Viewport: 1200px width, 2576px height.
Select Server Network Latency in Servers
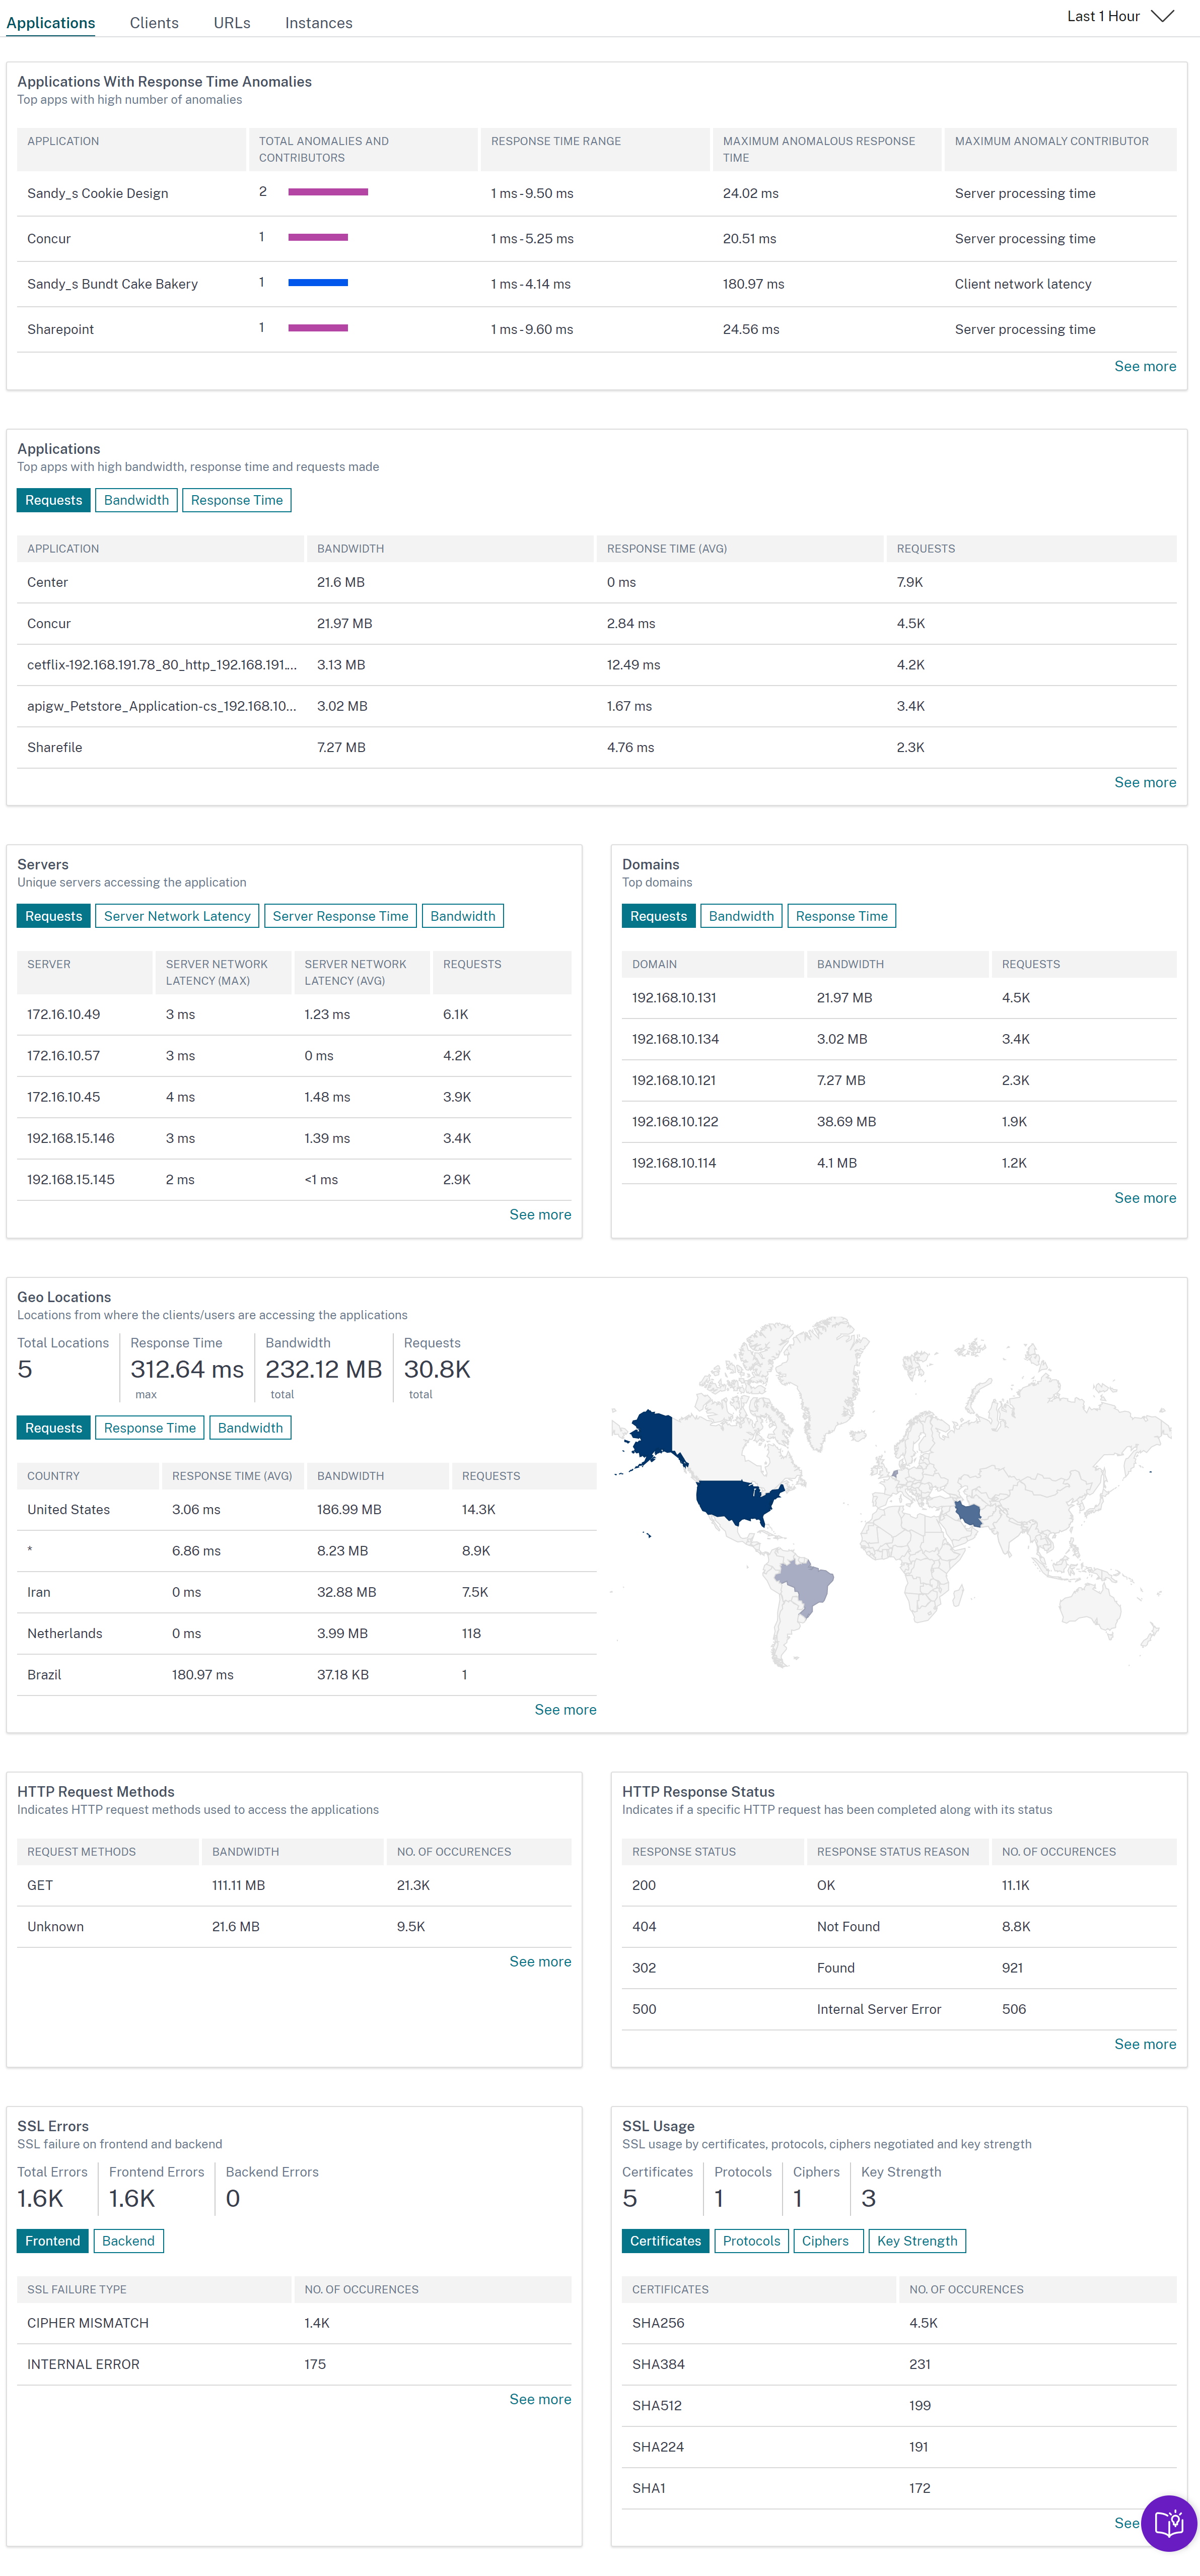(x=177, y=916)
